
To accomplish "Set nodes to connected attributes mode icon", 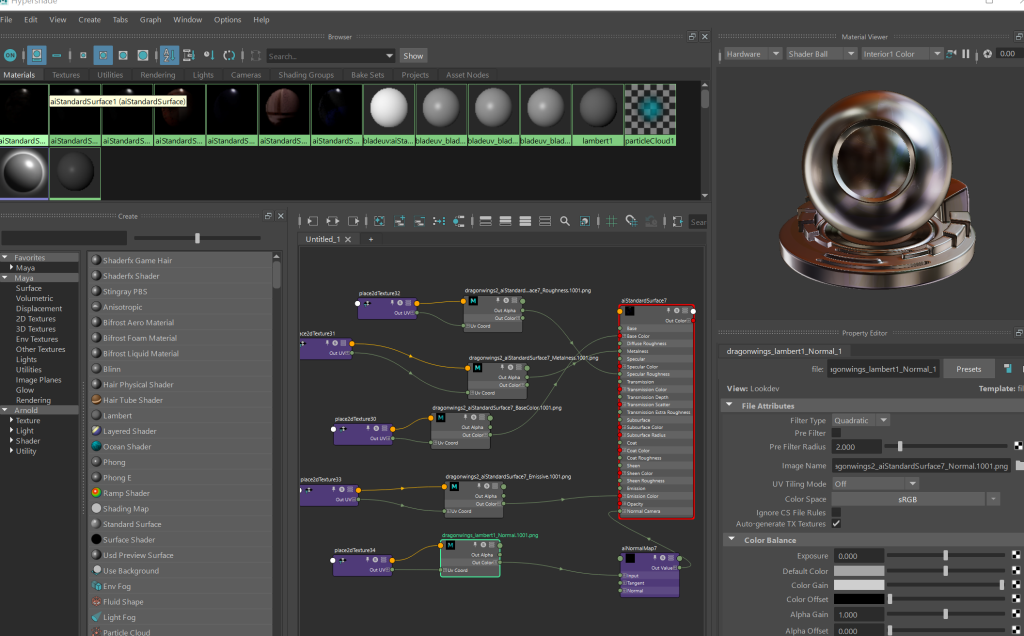I will (x=505, y=221).
